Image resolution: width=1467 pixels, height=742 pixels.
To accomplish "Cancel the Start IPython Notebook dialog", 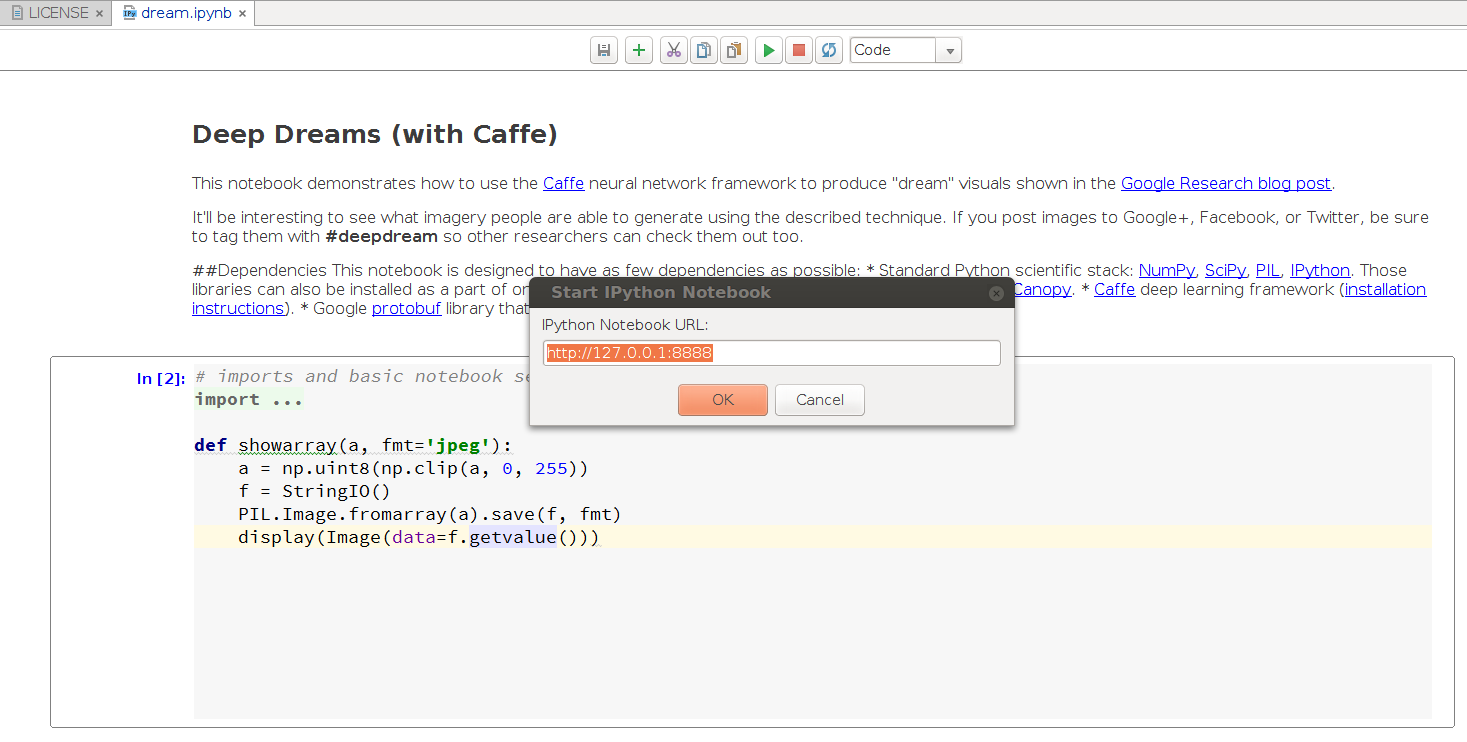I will [x=819, y=400].
